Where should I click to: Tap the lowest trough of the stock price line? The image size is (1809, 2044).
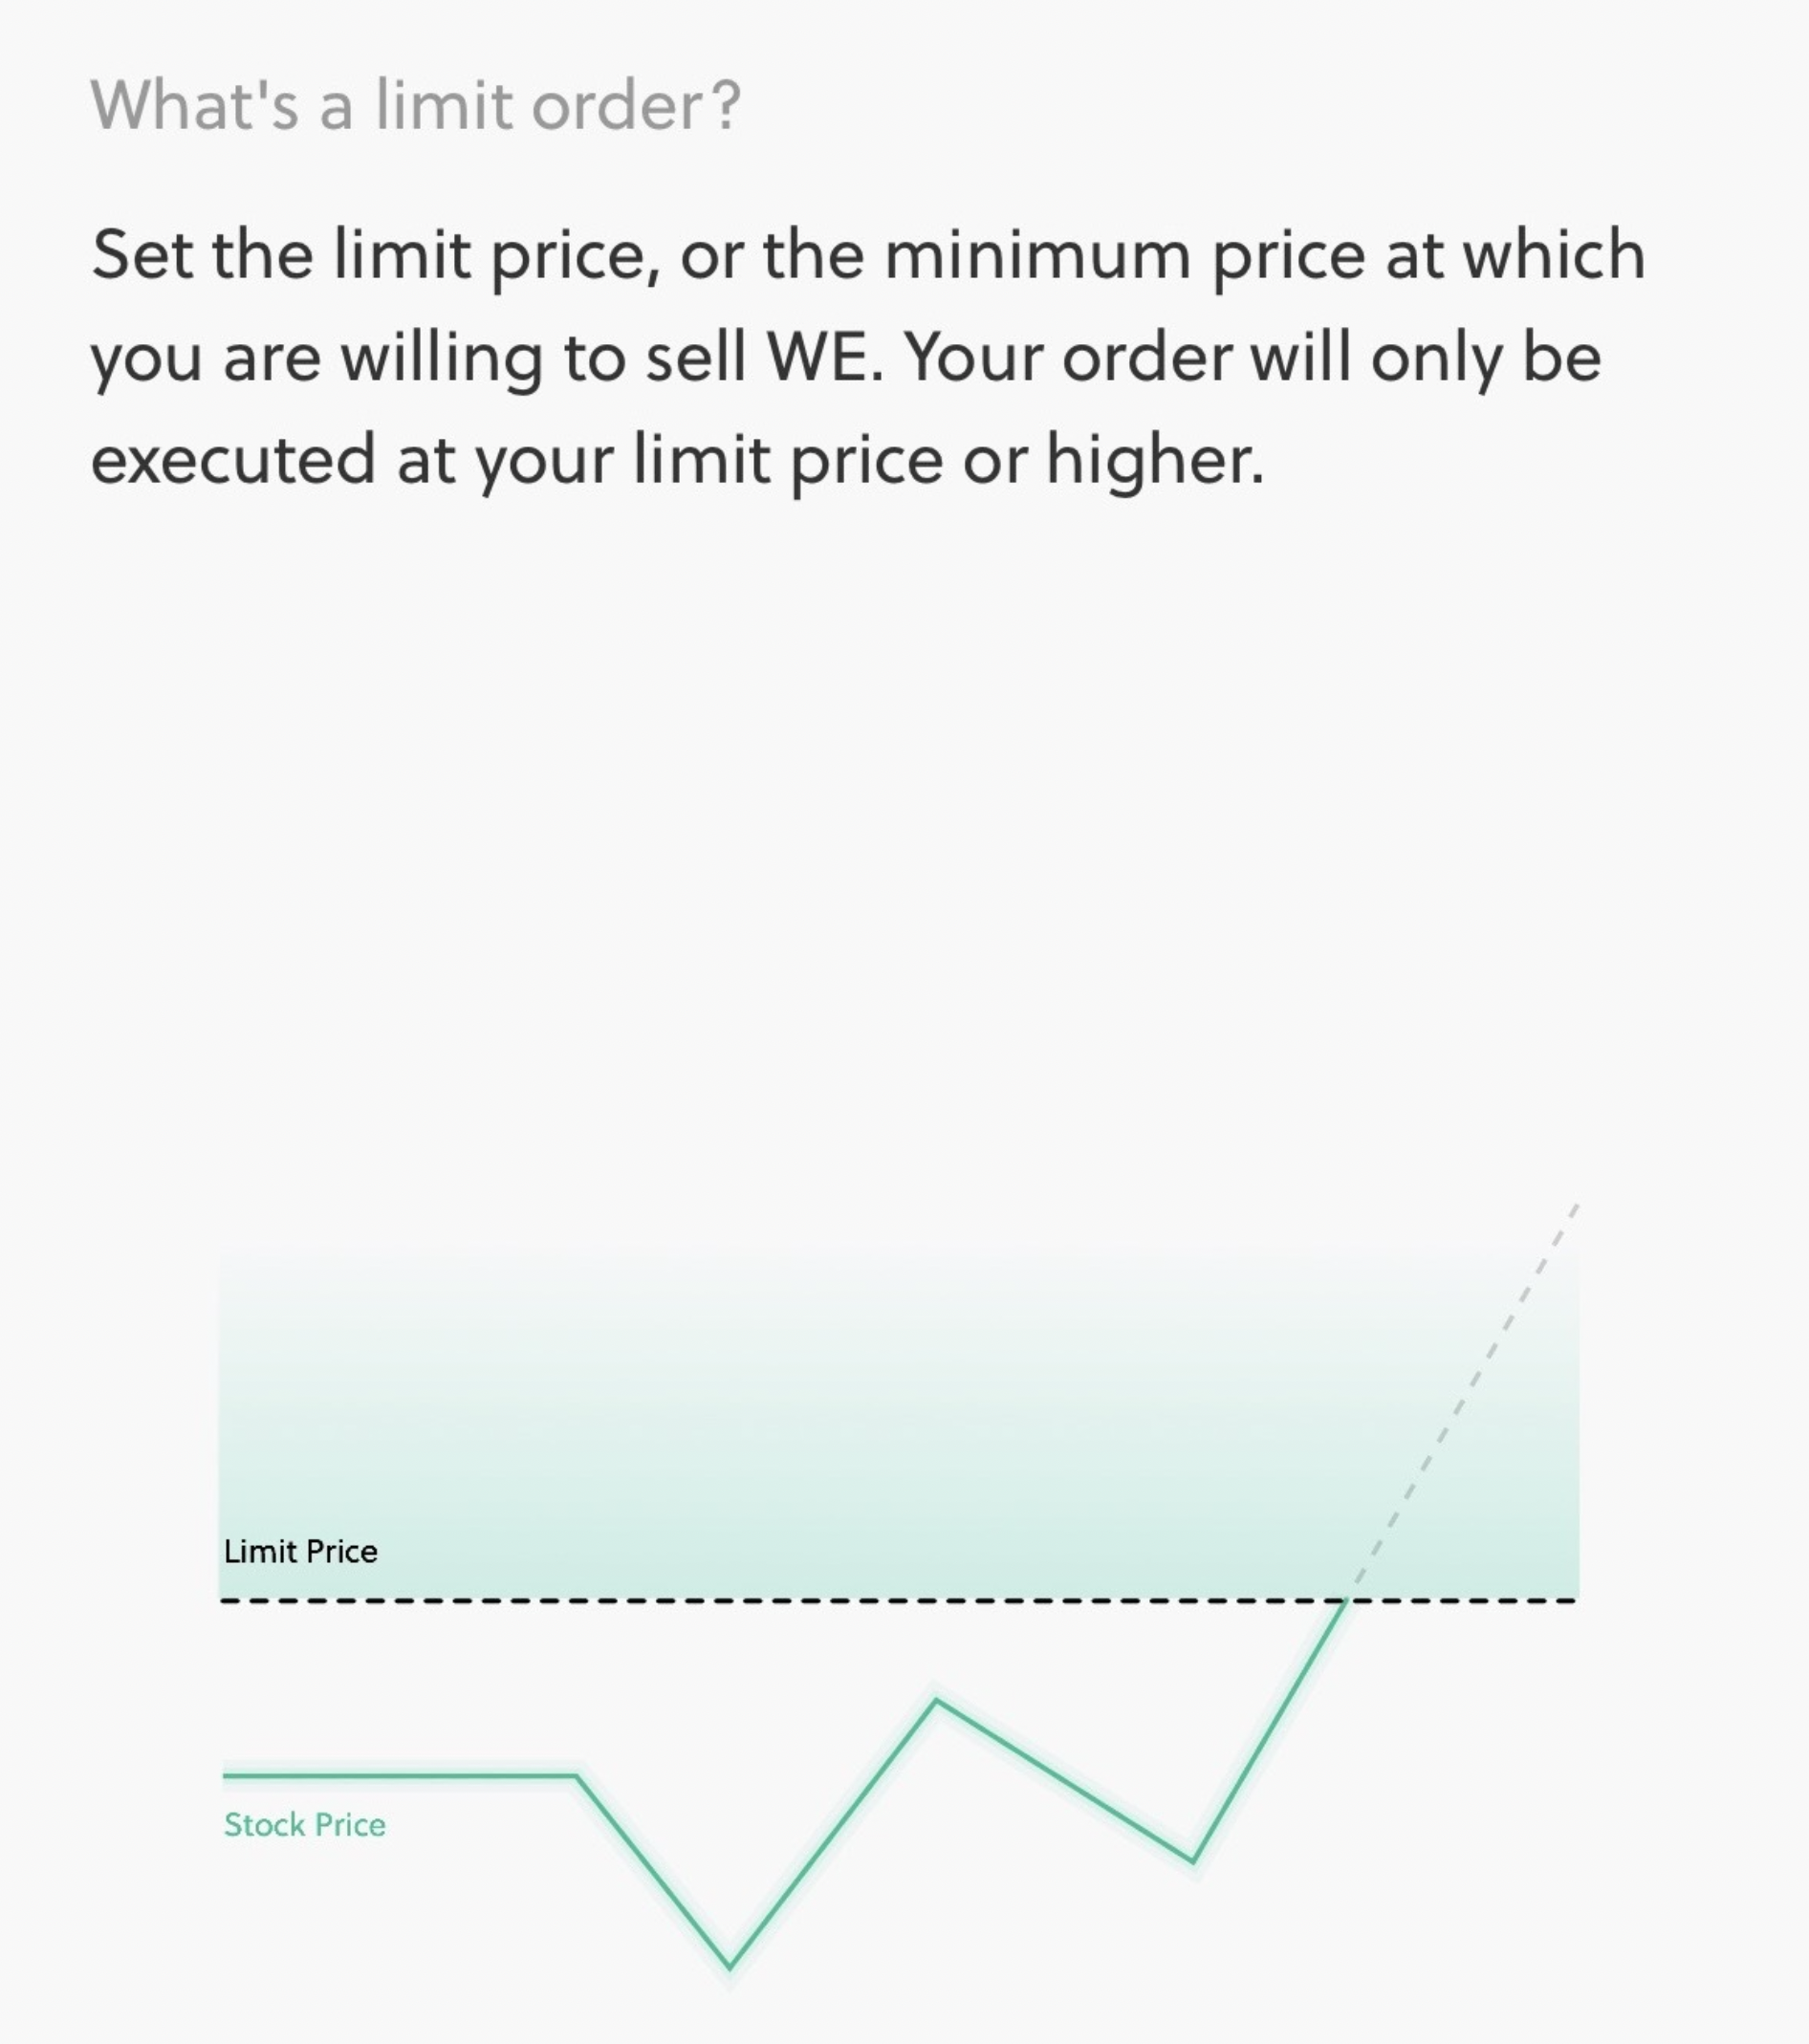(730, 1965)
